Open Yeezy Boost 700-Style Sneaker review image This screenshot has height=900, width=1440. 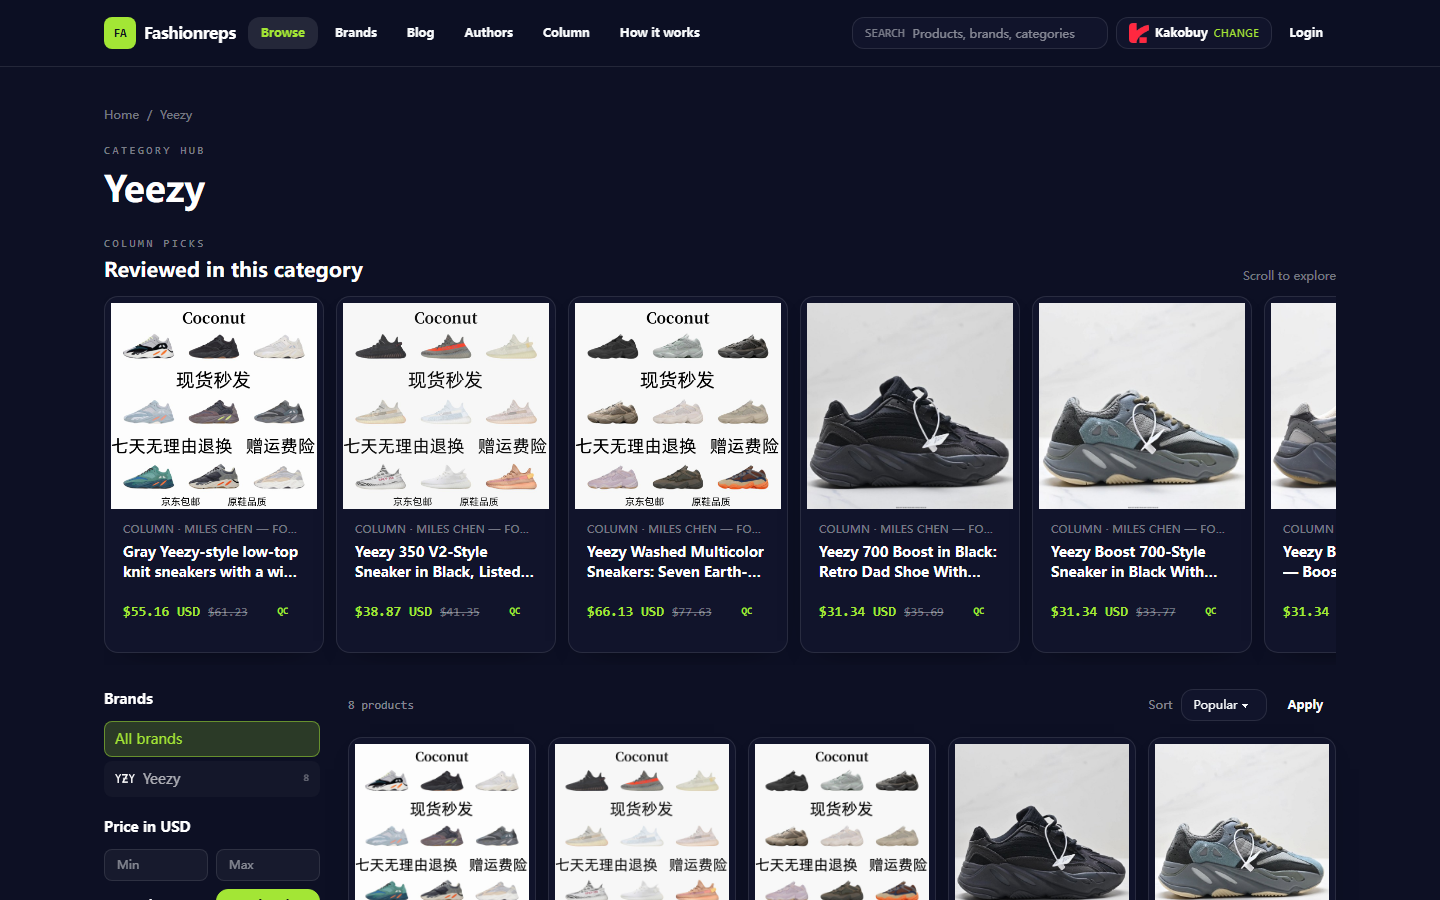coord(1142,406)
